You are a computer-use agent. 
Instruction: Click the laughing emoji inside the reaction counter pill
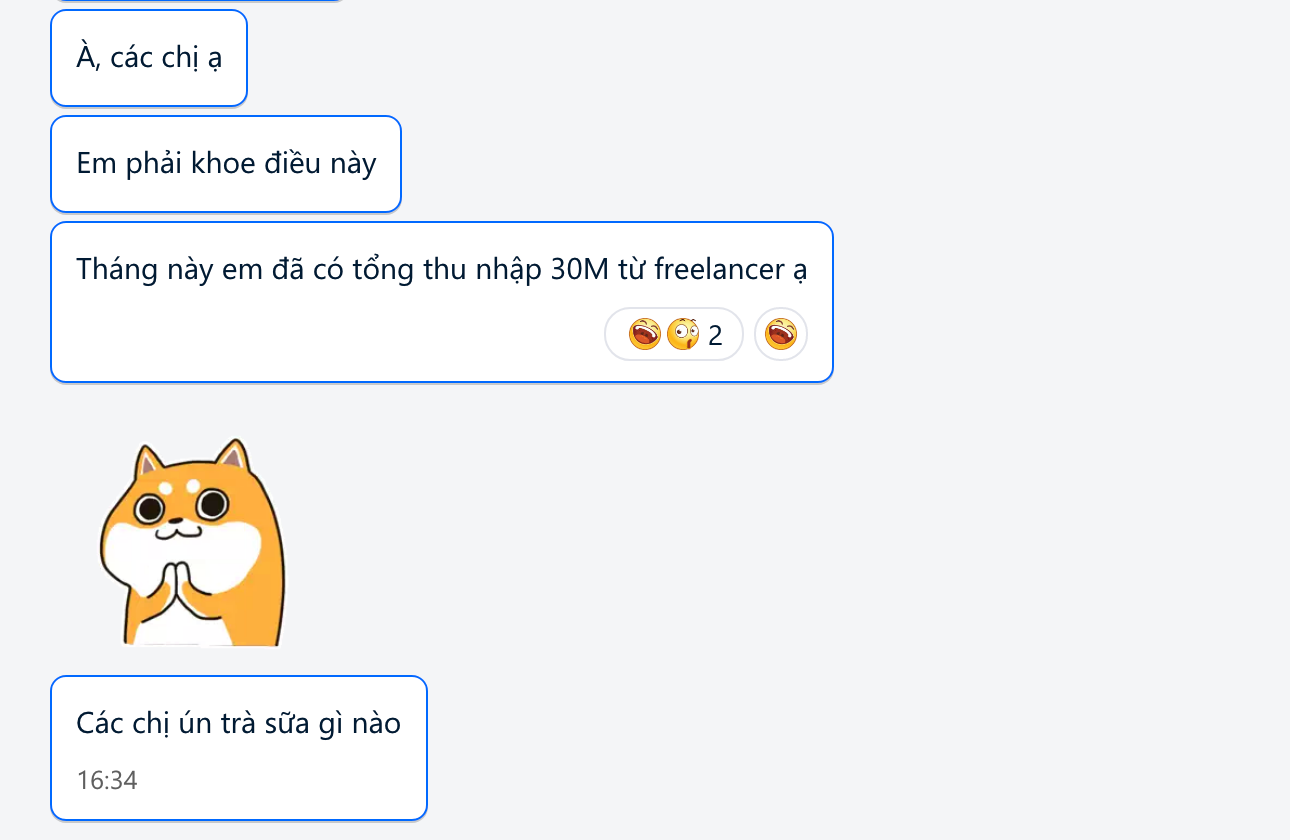[x=645, y=334]
